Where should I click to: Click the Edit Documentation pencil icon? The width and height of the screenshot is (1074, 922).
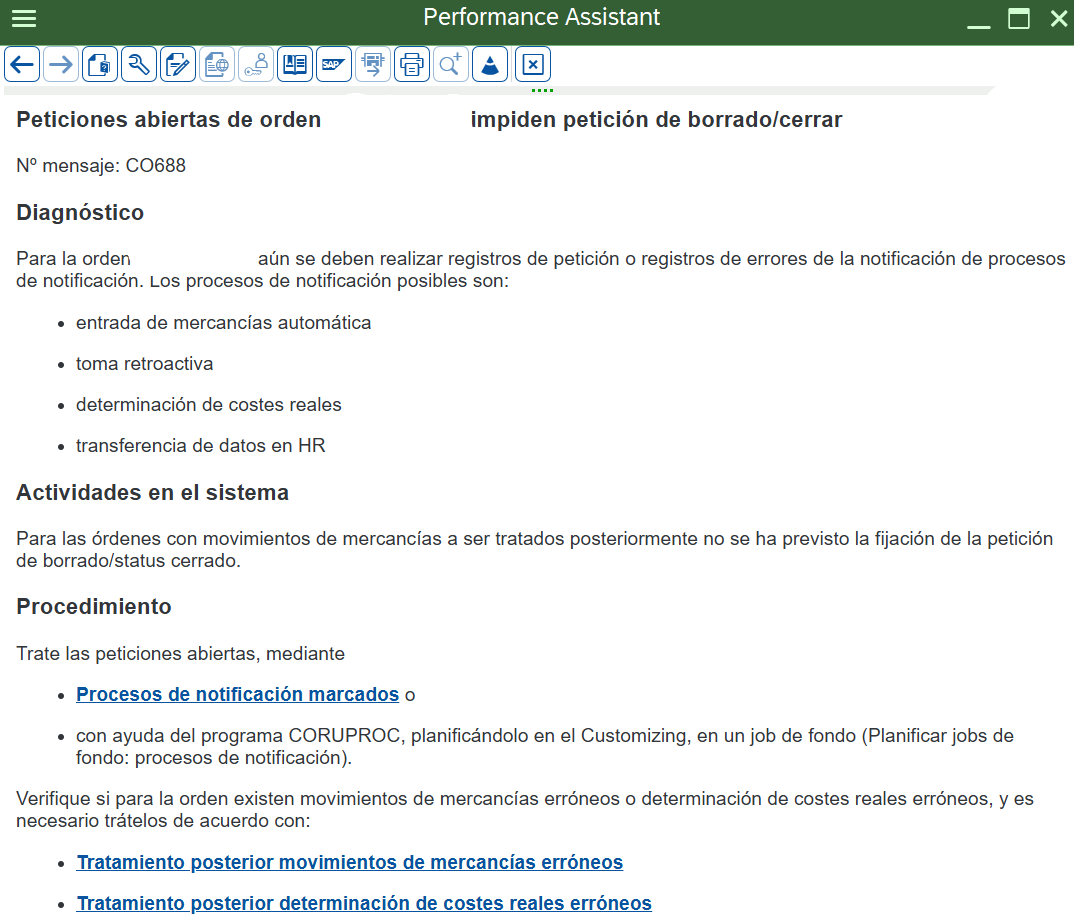178,65
